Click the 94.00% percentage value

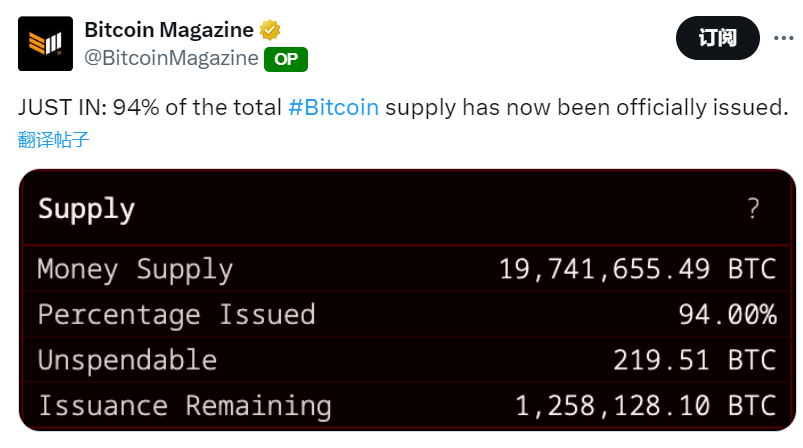[726, 314]
